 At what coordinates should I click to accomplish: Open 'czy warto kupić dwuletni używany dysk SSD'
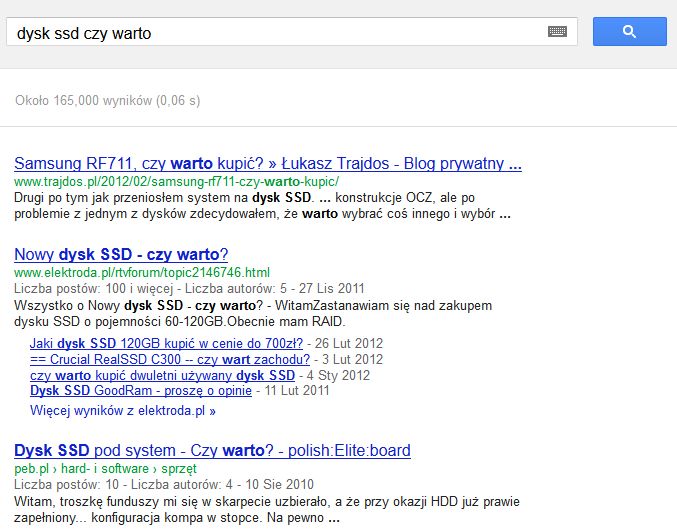(x=162, y=375)
